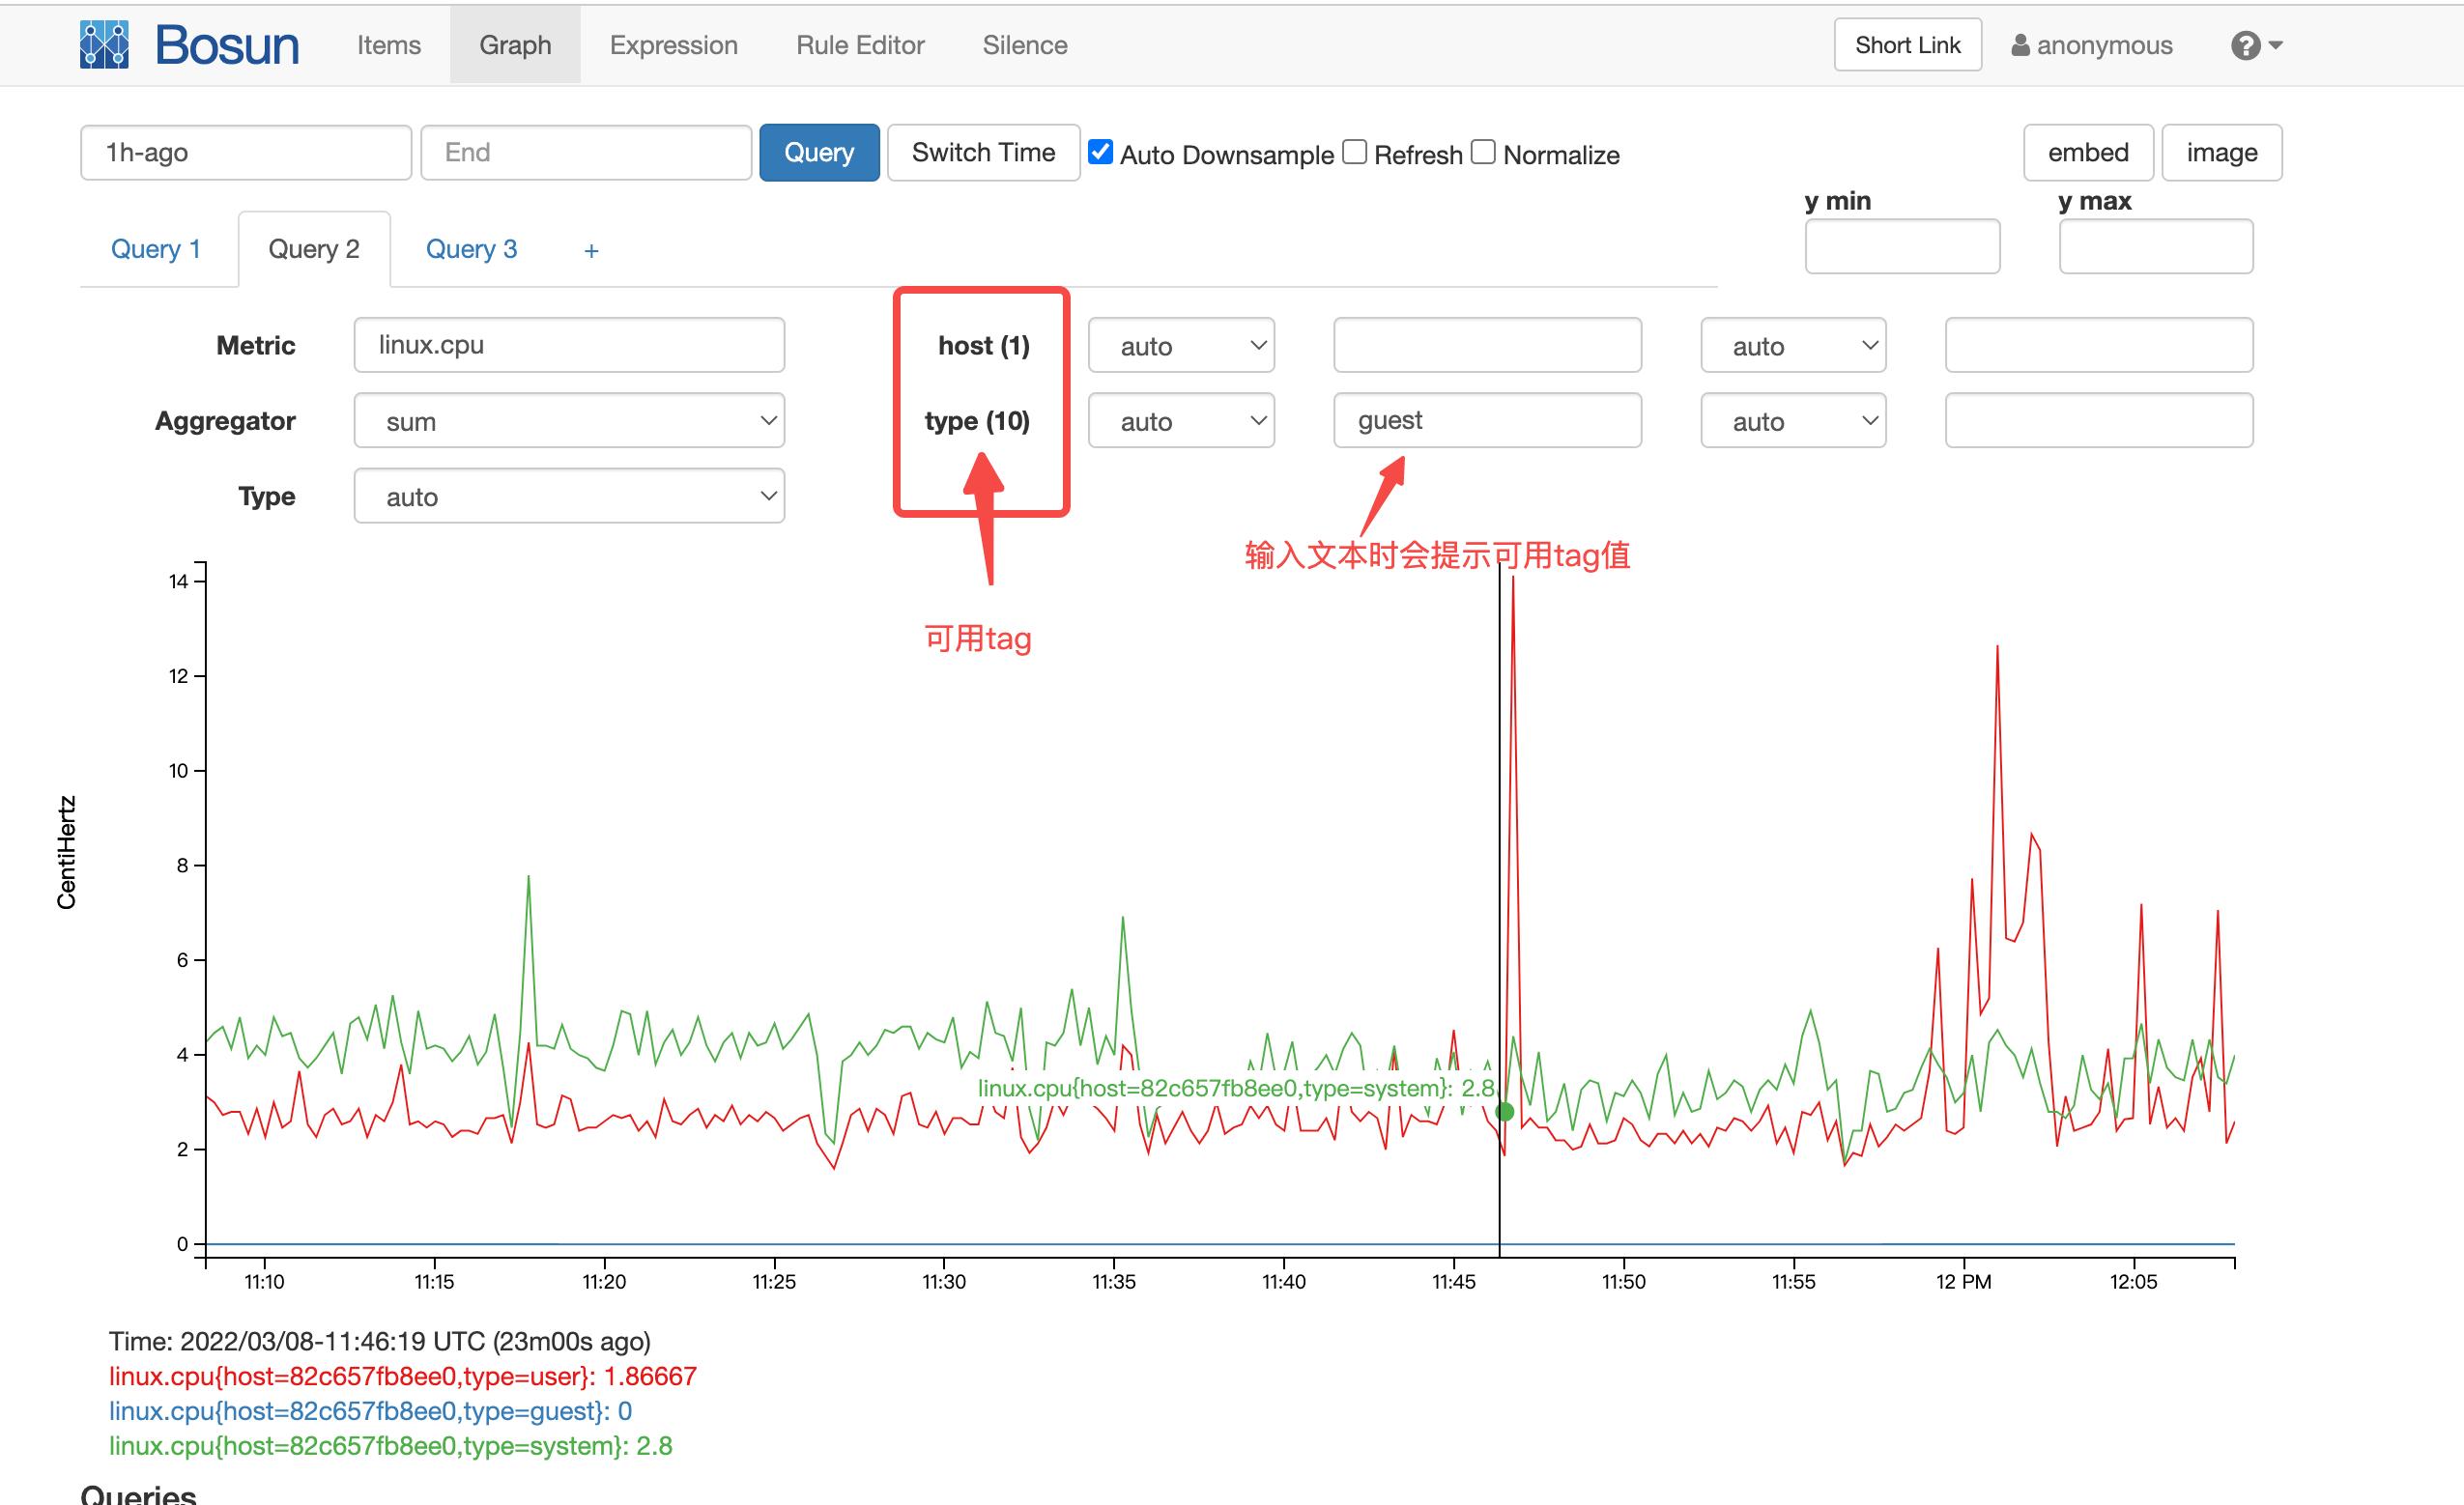Go to the Items page
The width and height of the screenshot is (2464, 1505).
point(389,45)
